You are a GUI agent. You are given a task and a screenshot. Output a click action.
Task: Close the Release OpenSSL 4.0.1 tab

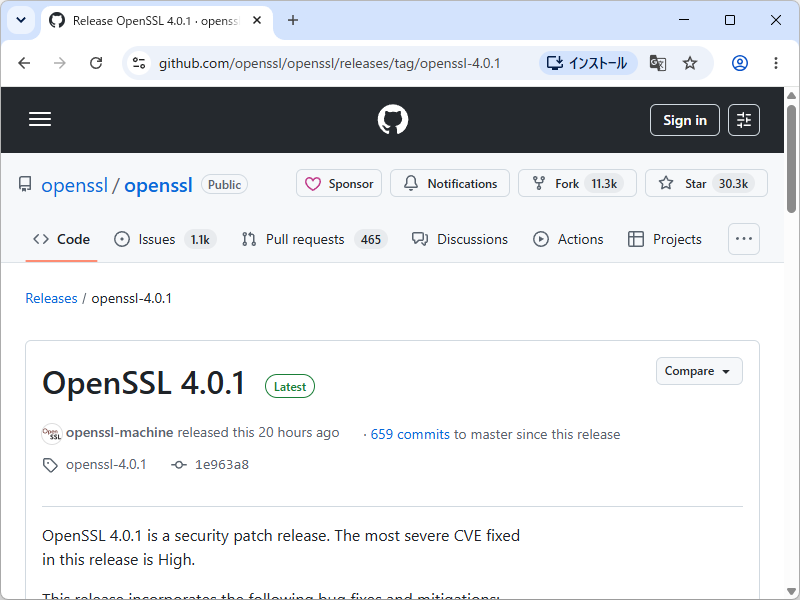coord(257,20)
